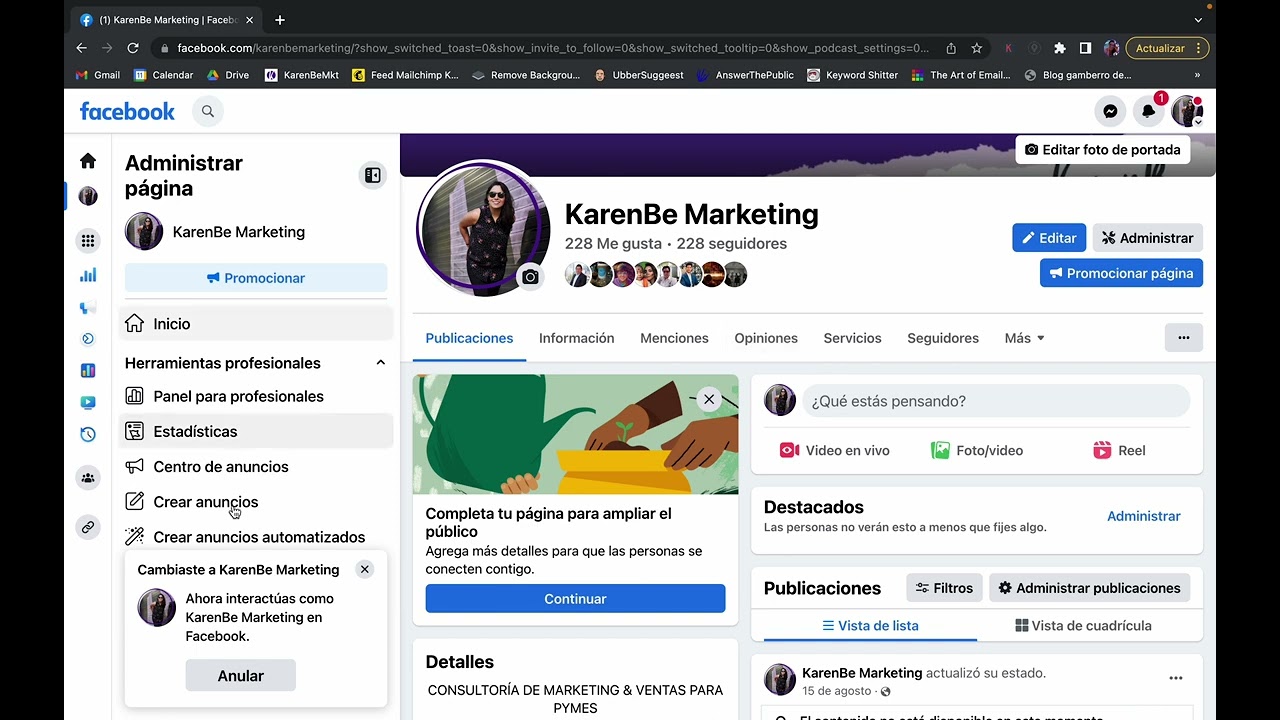1280x720 pixels.
Task: Collapse the Administrar página sidebar panel icon
Action: [372, 176]
